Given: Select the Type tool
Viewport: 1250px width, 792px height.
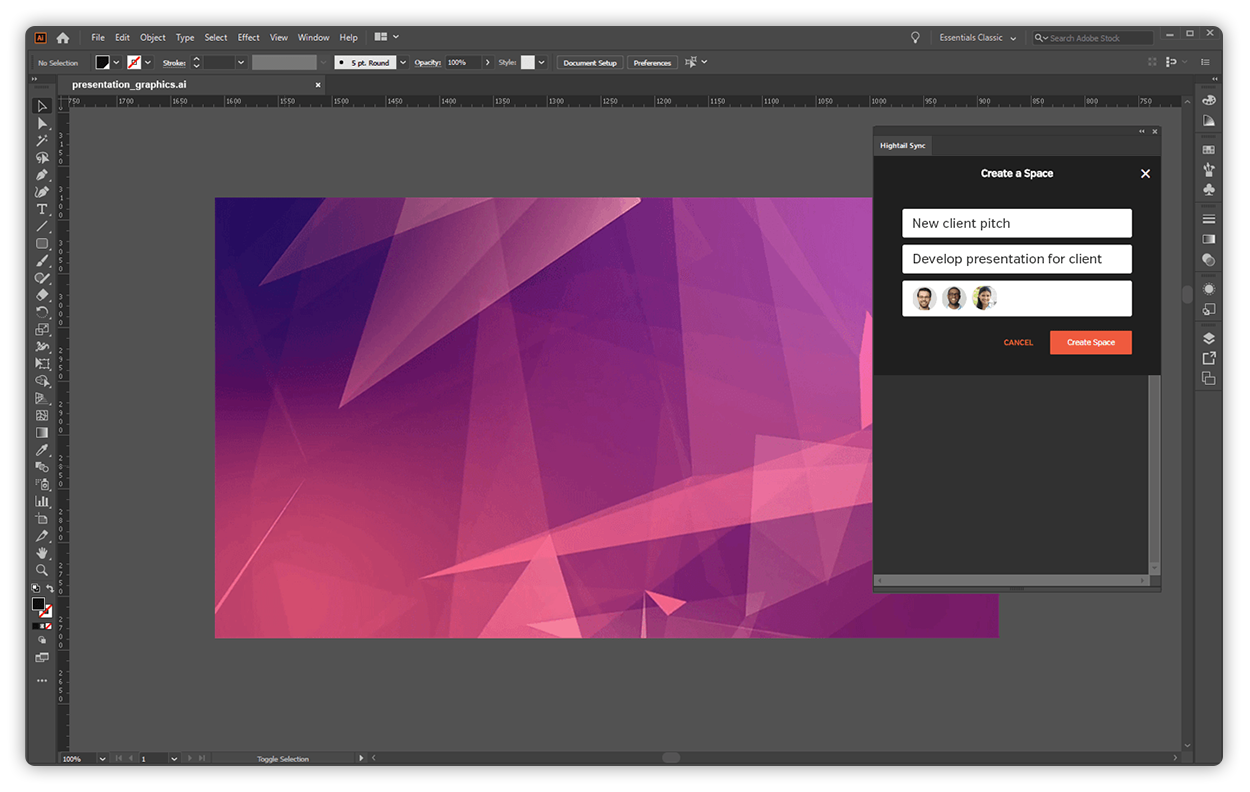Looking at the screenshot, I should click(x=42, y=210).
